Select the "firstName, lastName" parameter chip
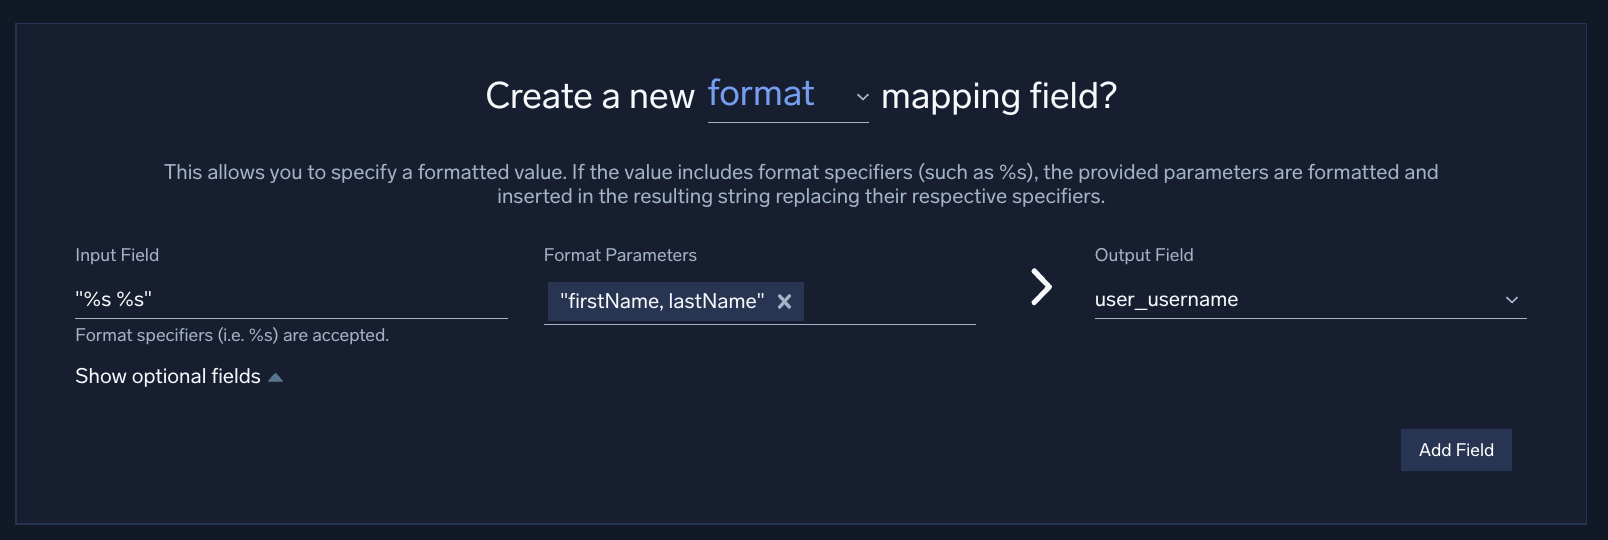The height and width of the screenshot is (540, 1608). click(x=662, y=301)
